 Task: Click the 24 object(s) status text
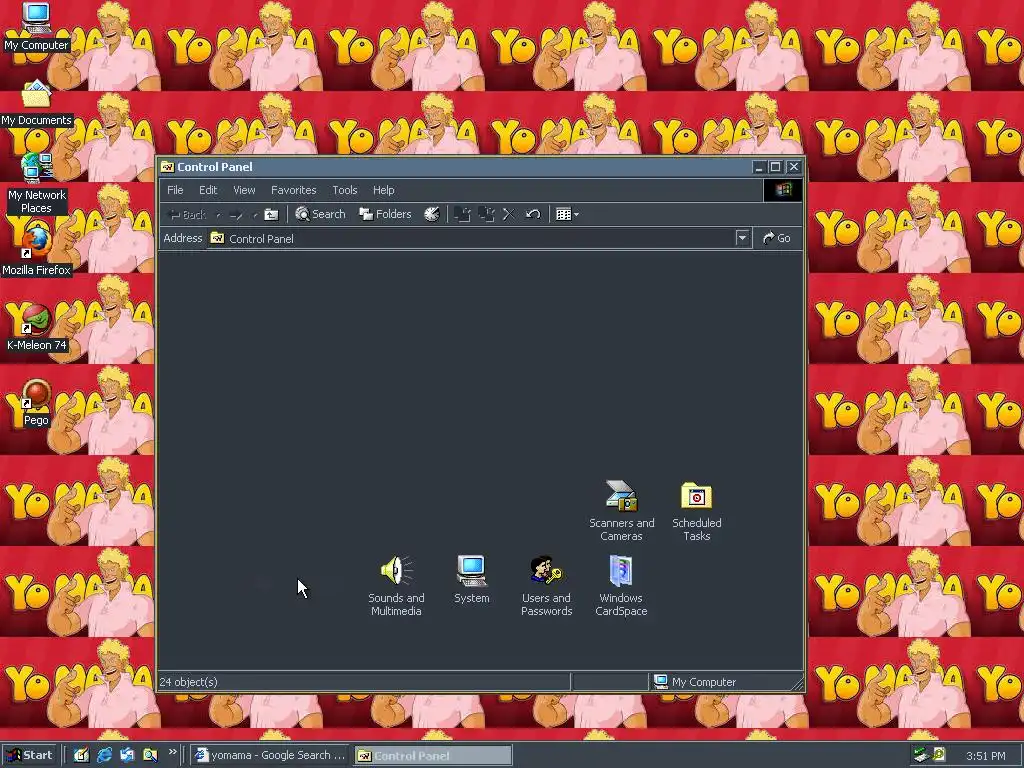tap(188, 682)
